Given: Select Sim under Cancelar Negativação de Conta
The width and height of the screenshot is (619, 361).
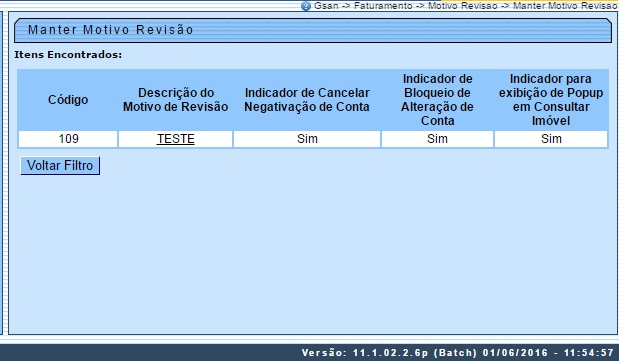Looking at the screenshot, I should coord(307,139).
